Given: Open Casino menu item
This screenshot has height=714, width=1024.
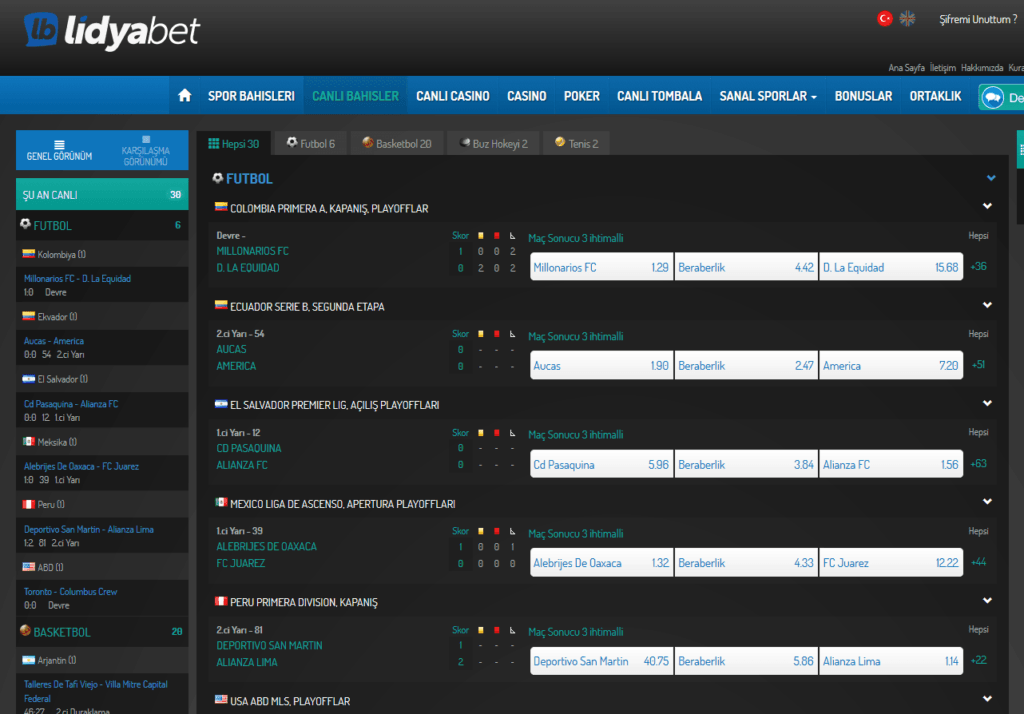Looking at the screenshot, I should (x=526, y=96).
